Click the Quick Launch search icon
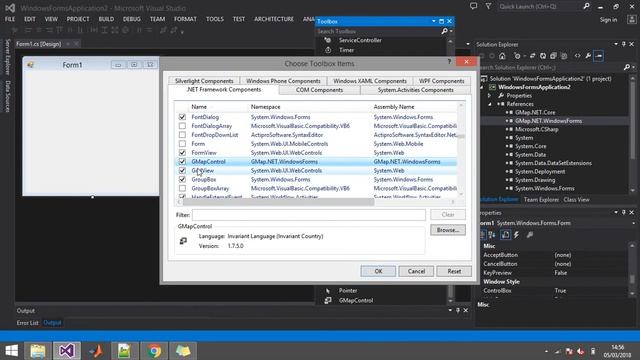This screenshot has height=360, width=640. click(586, 6)
